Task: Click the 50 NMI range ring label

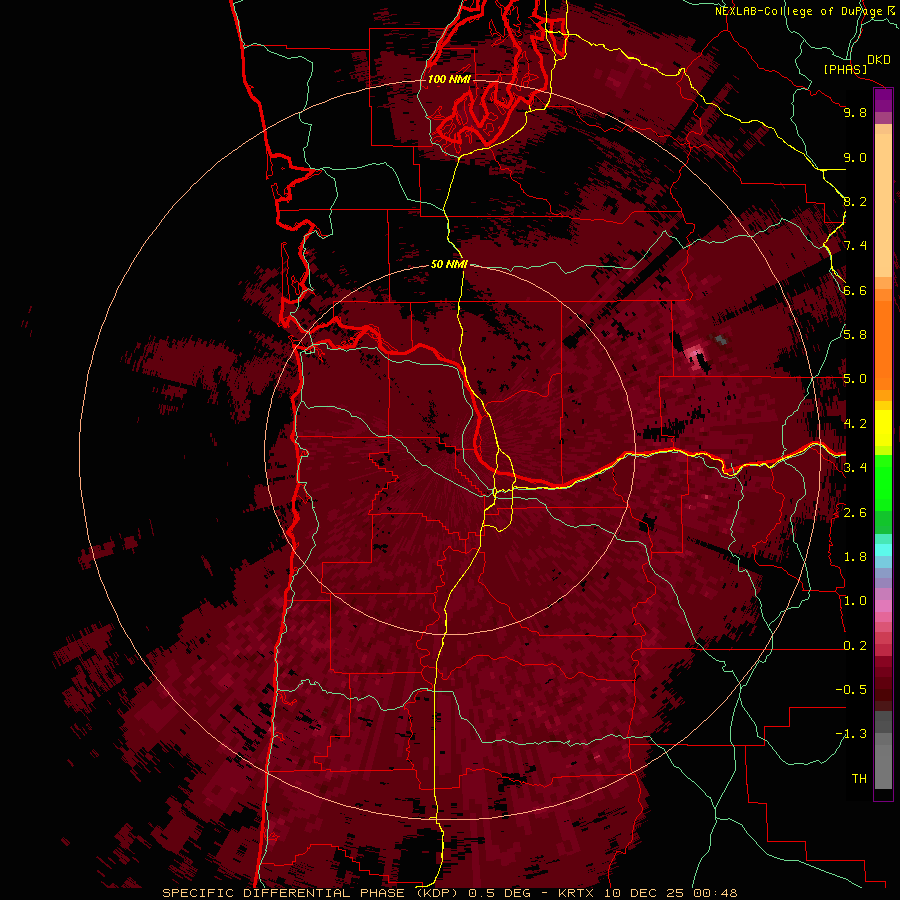Action: [x=449, y=265]
